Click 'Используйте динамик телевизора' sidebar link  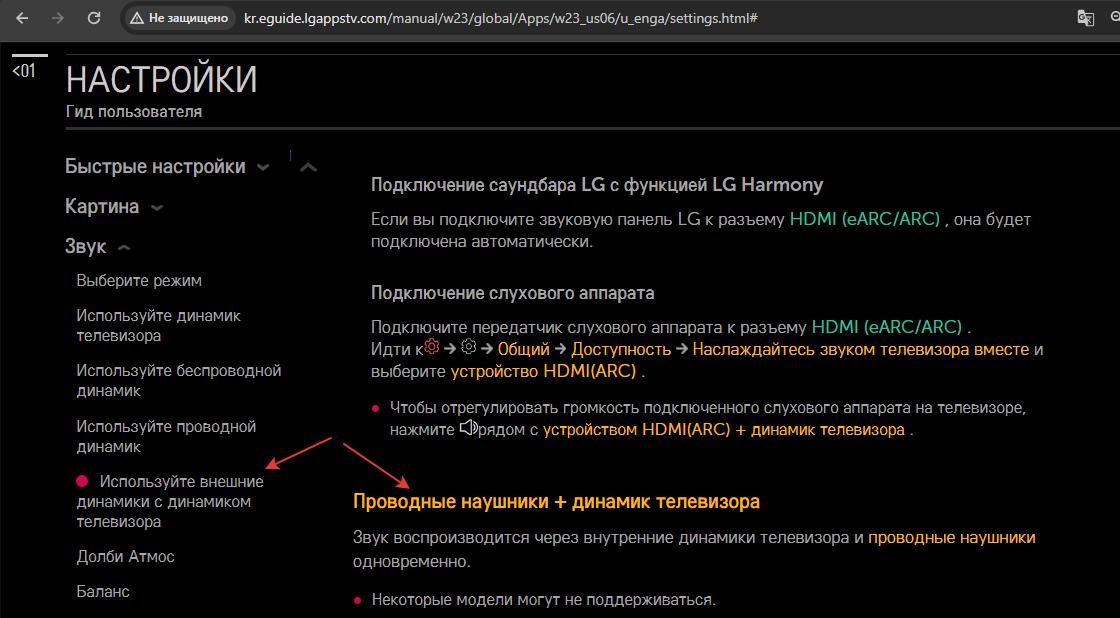click(158, 325)
